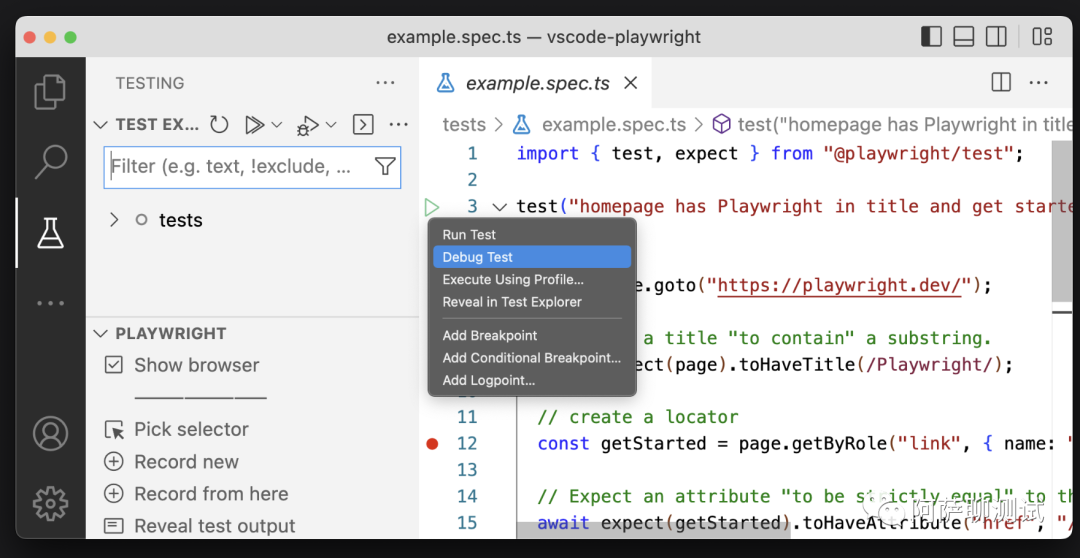Screen dimensions: 1080x558
Task: Open the Accounts menu icon
Action: coord(50,433)
